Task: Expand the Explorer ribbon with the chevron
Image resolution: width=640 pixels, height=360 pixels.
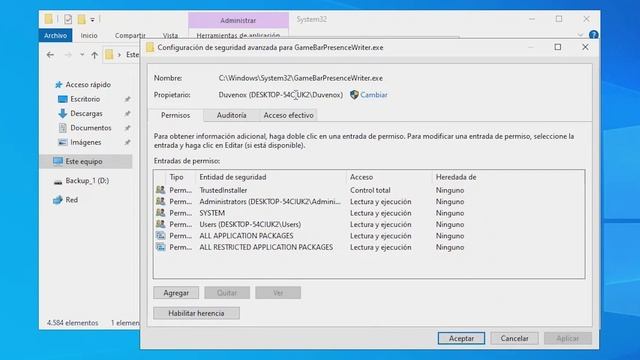Action: 580,35
